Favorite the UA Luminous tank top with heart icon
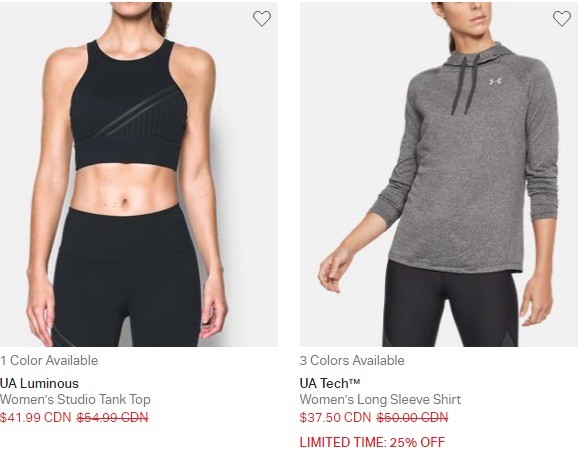The image size is (579, 455). [262, 18]
